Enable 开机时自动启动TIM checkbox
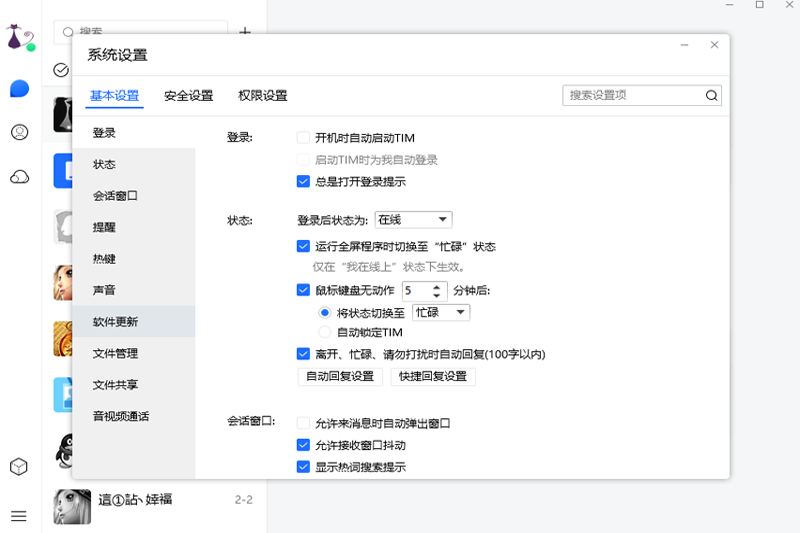Screen dimensions: 800x533 (x=303, y=138)
